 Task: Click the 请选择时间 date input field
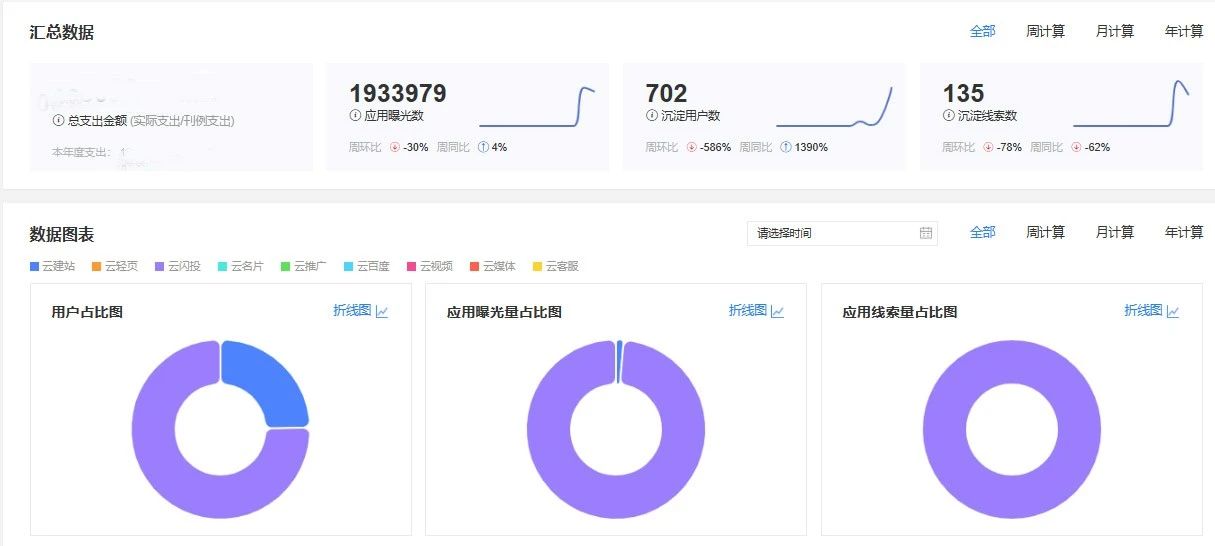tap(830, 233)
